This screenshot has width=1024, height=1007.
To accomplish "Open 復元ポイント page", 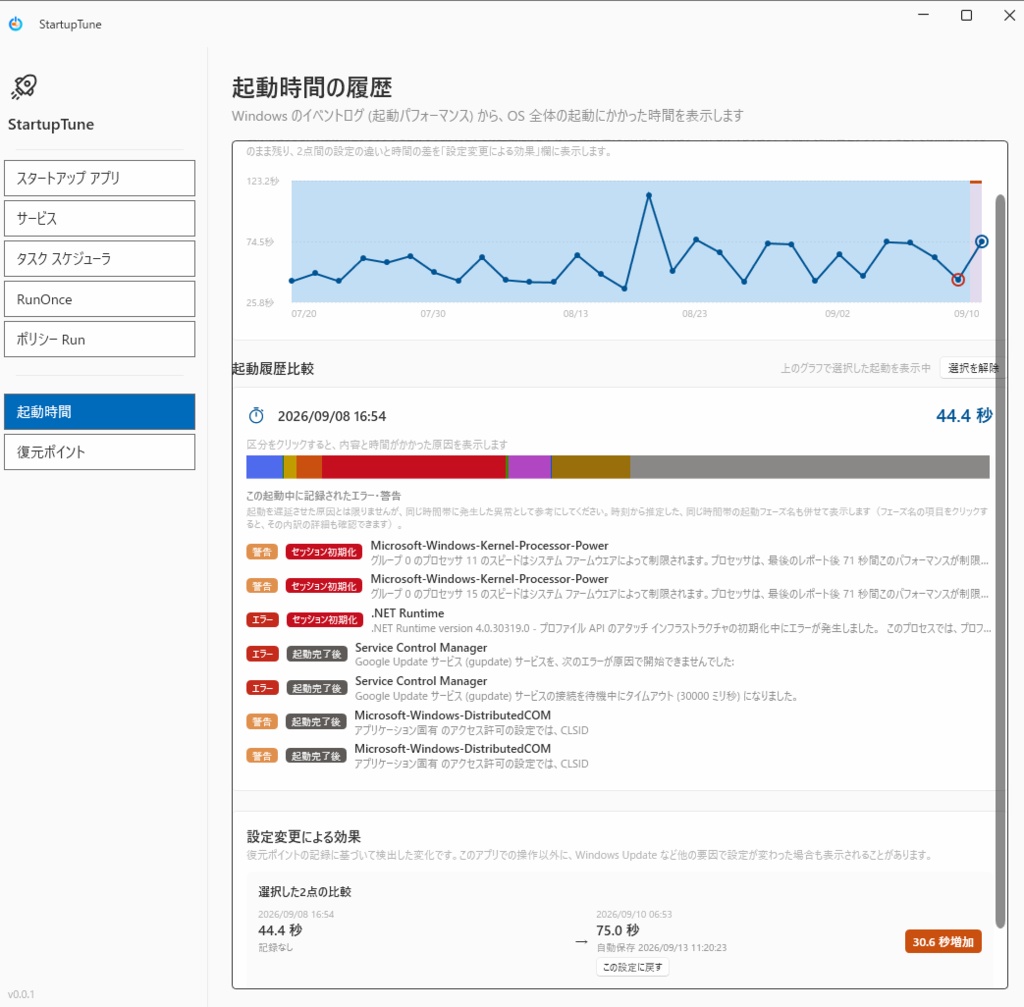I will point(99,452).
